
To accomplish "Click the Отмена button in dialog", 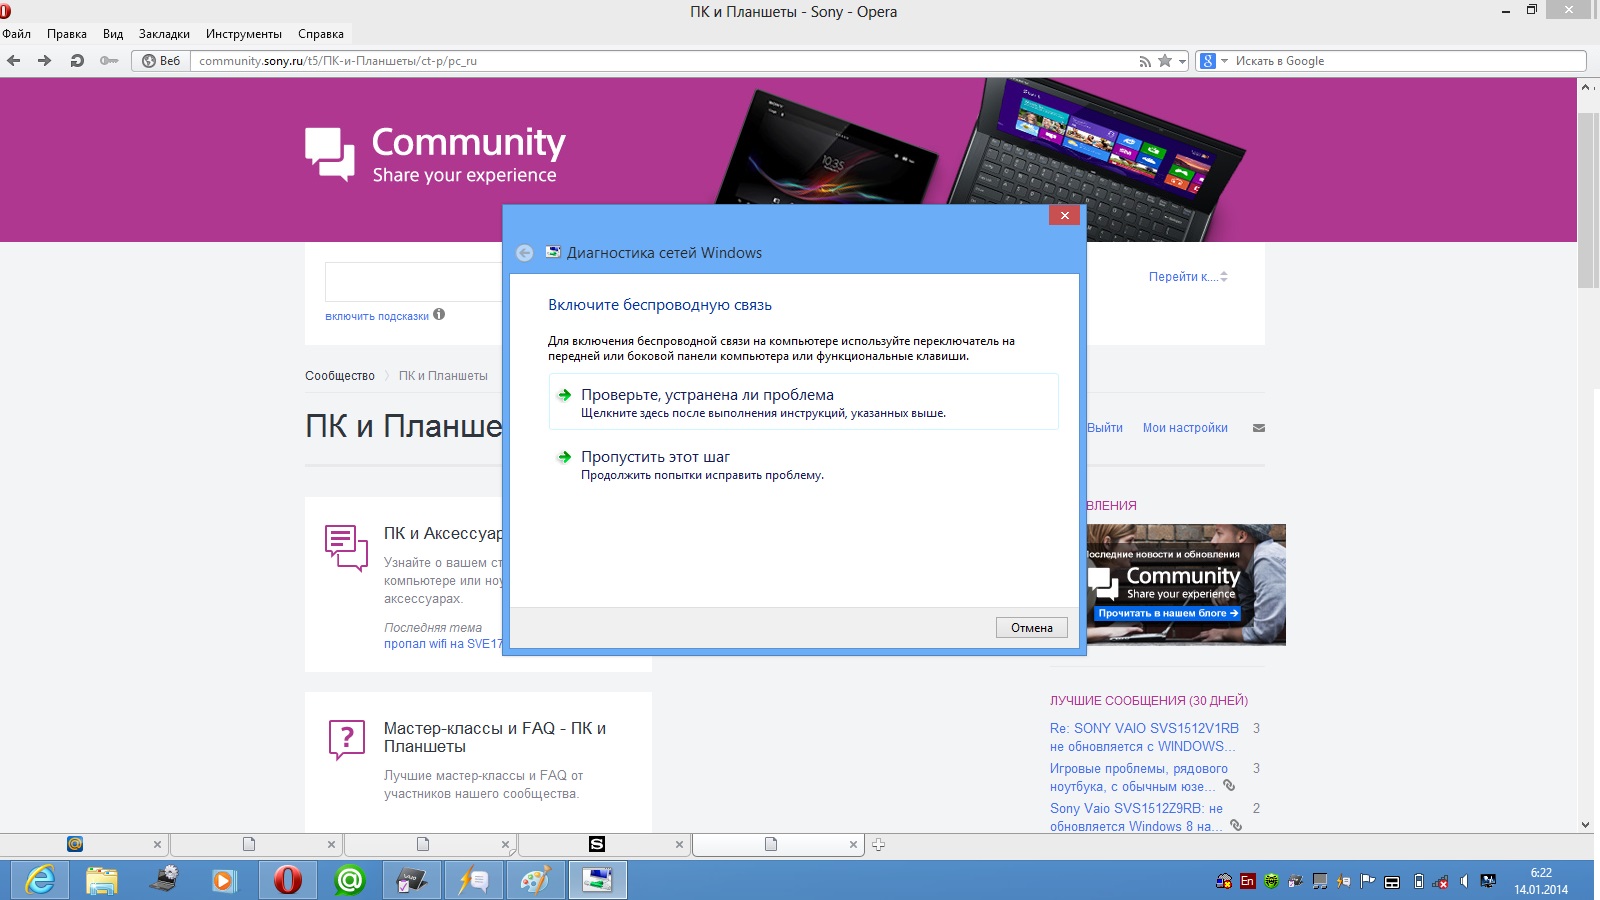I will pos(1032,628).
